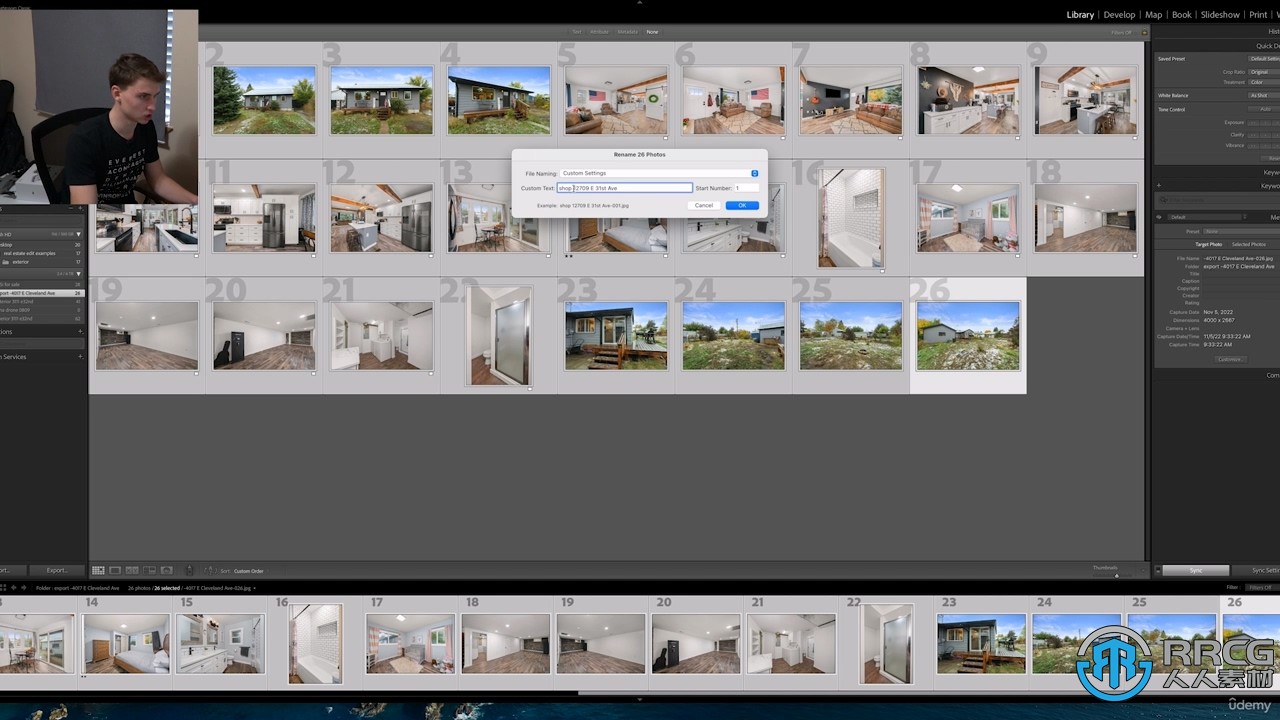The width and height of the screenshot is (1280, 720).
Task: Click the exterior folder icon
Action: pyautogui.click(x=6, y=262)
